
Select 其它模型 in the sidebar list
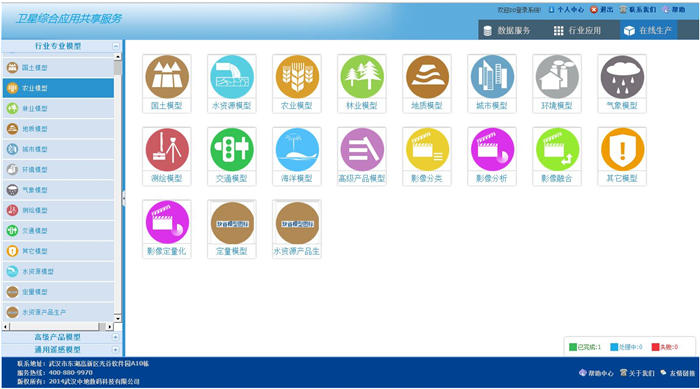58,251
